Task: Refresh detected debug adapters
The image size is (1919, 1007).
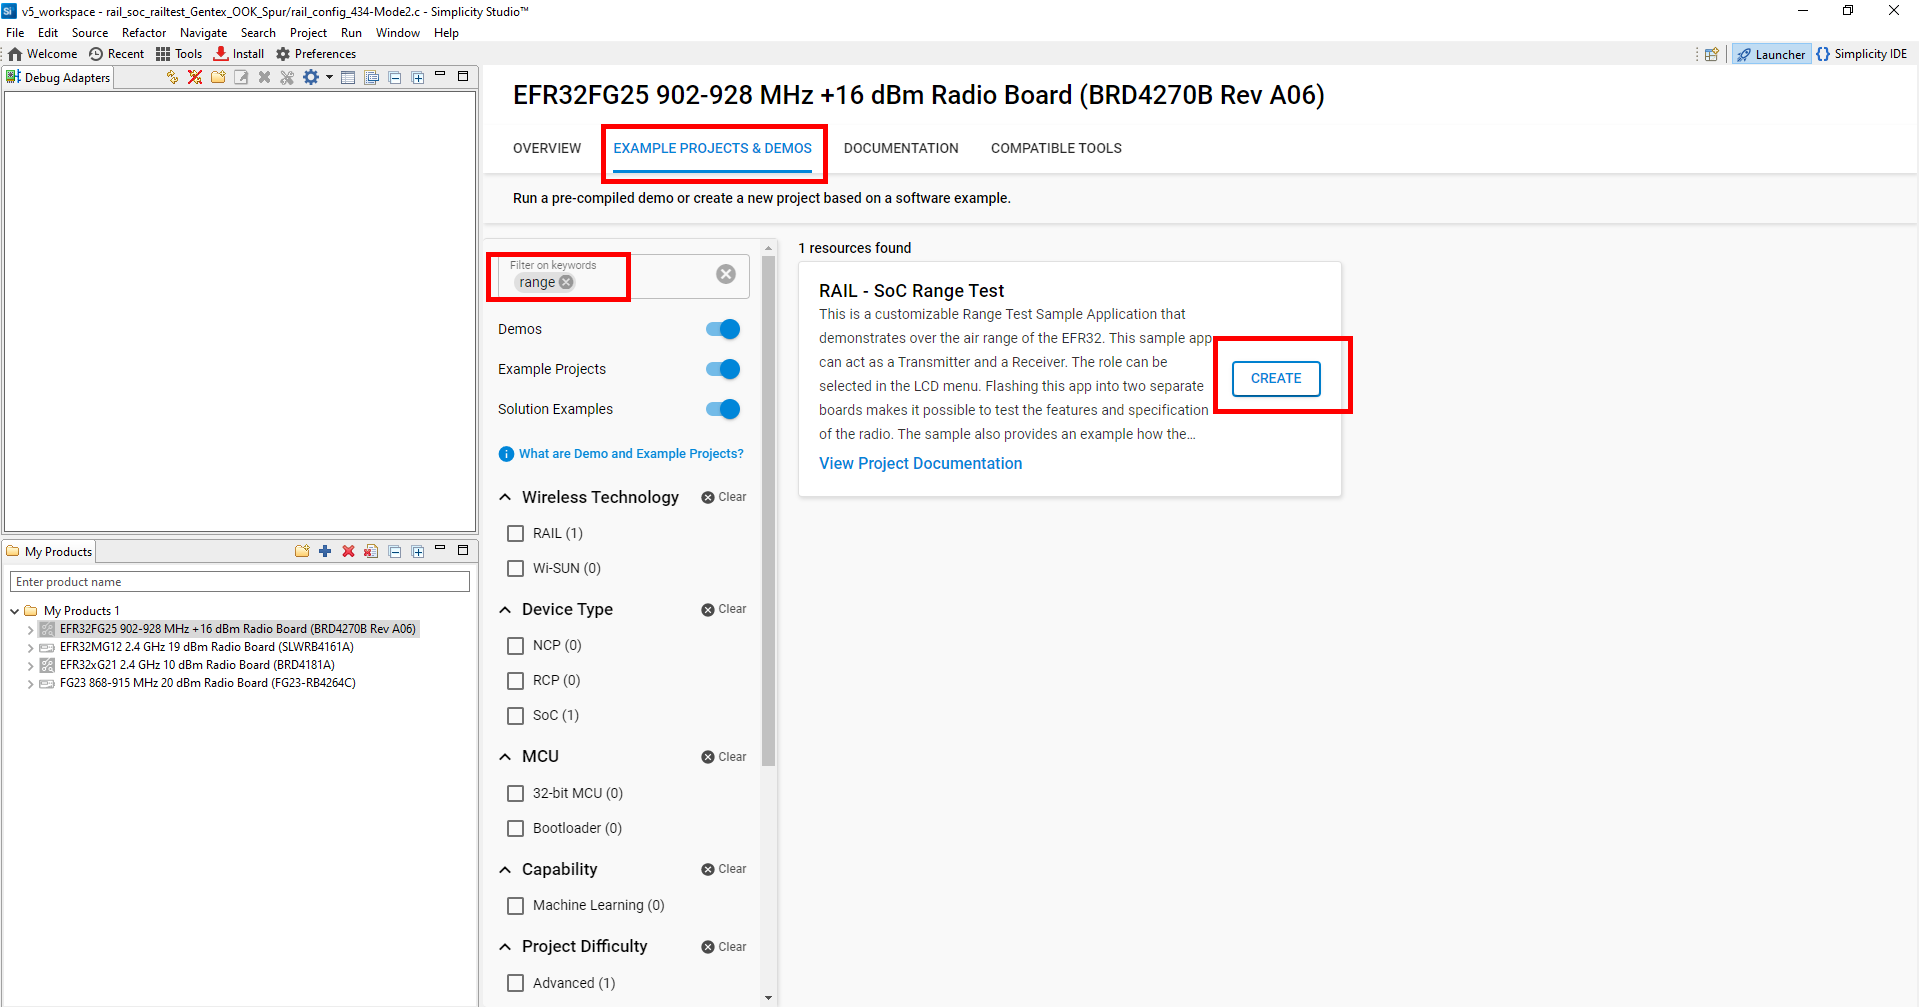Action: click(x=172, y=77)
